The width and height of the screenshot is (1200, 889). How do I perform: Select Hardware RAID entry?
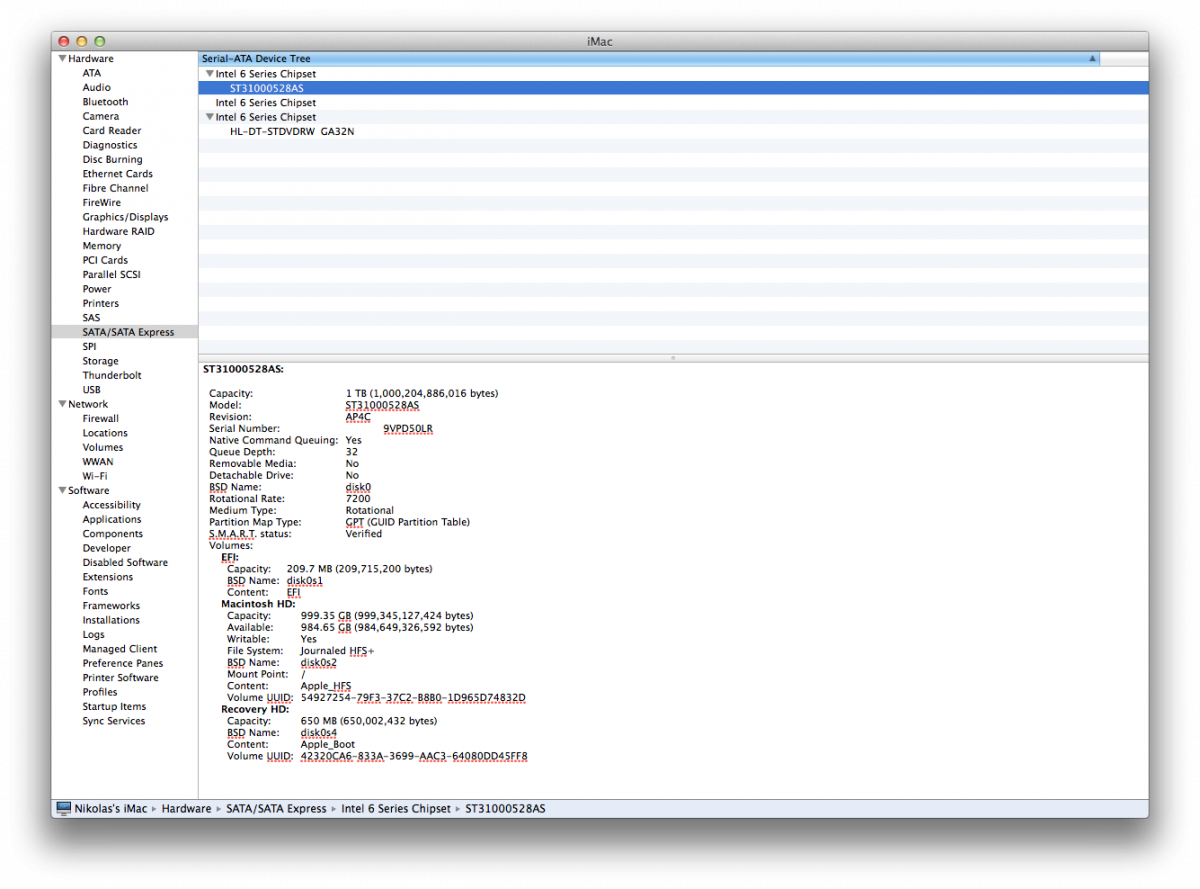pyautogui.click(x=118, y=232)
